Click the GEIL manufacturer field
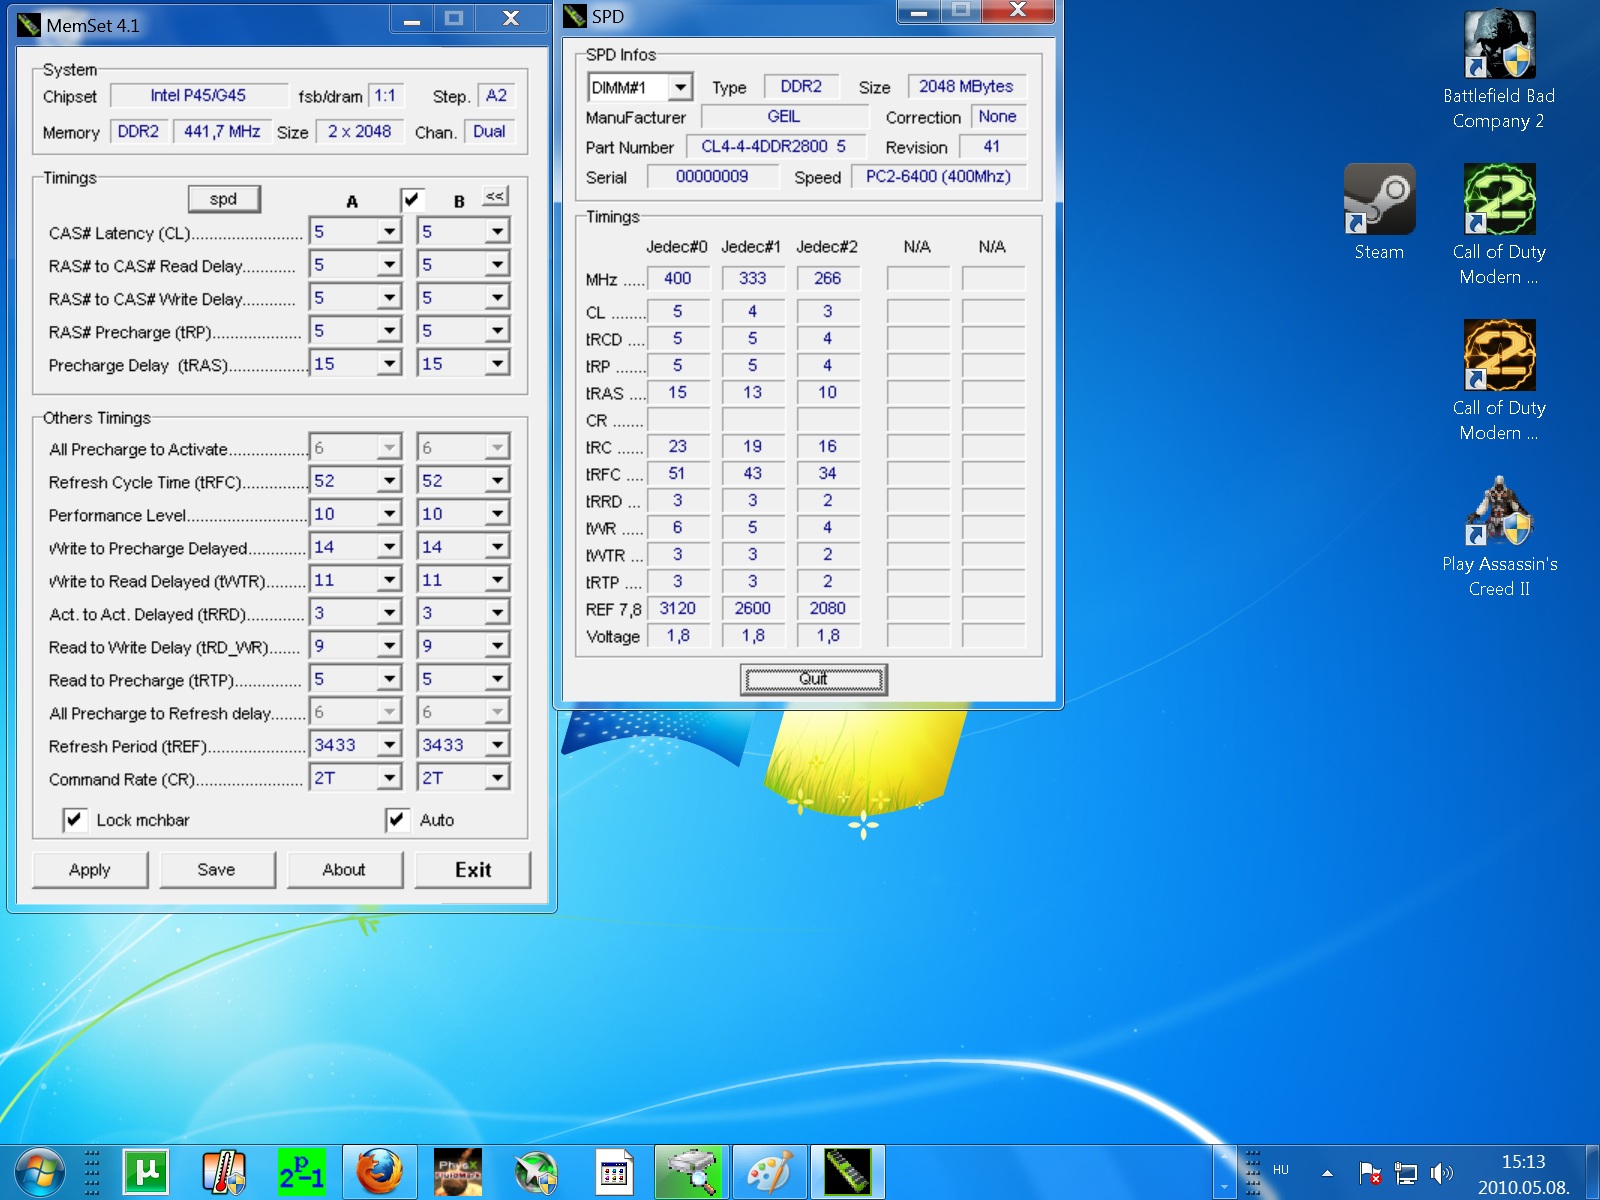Screen dimensions: 1600x1200 pos(784,117)
